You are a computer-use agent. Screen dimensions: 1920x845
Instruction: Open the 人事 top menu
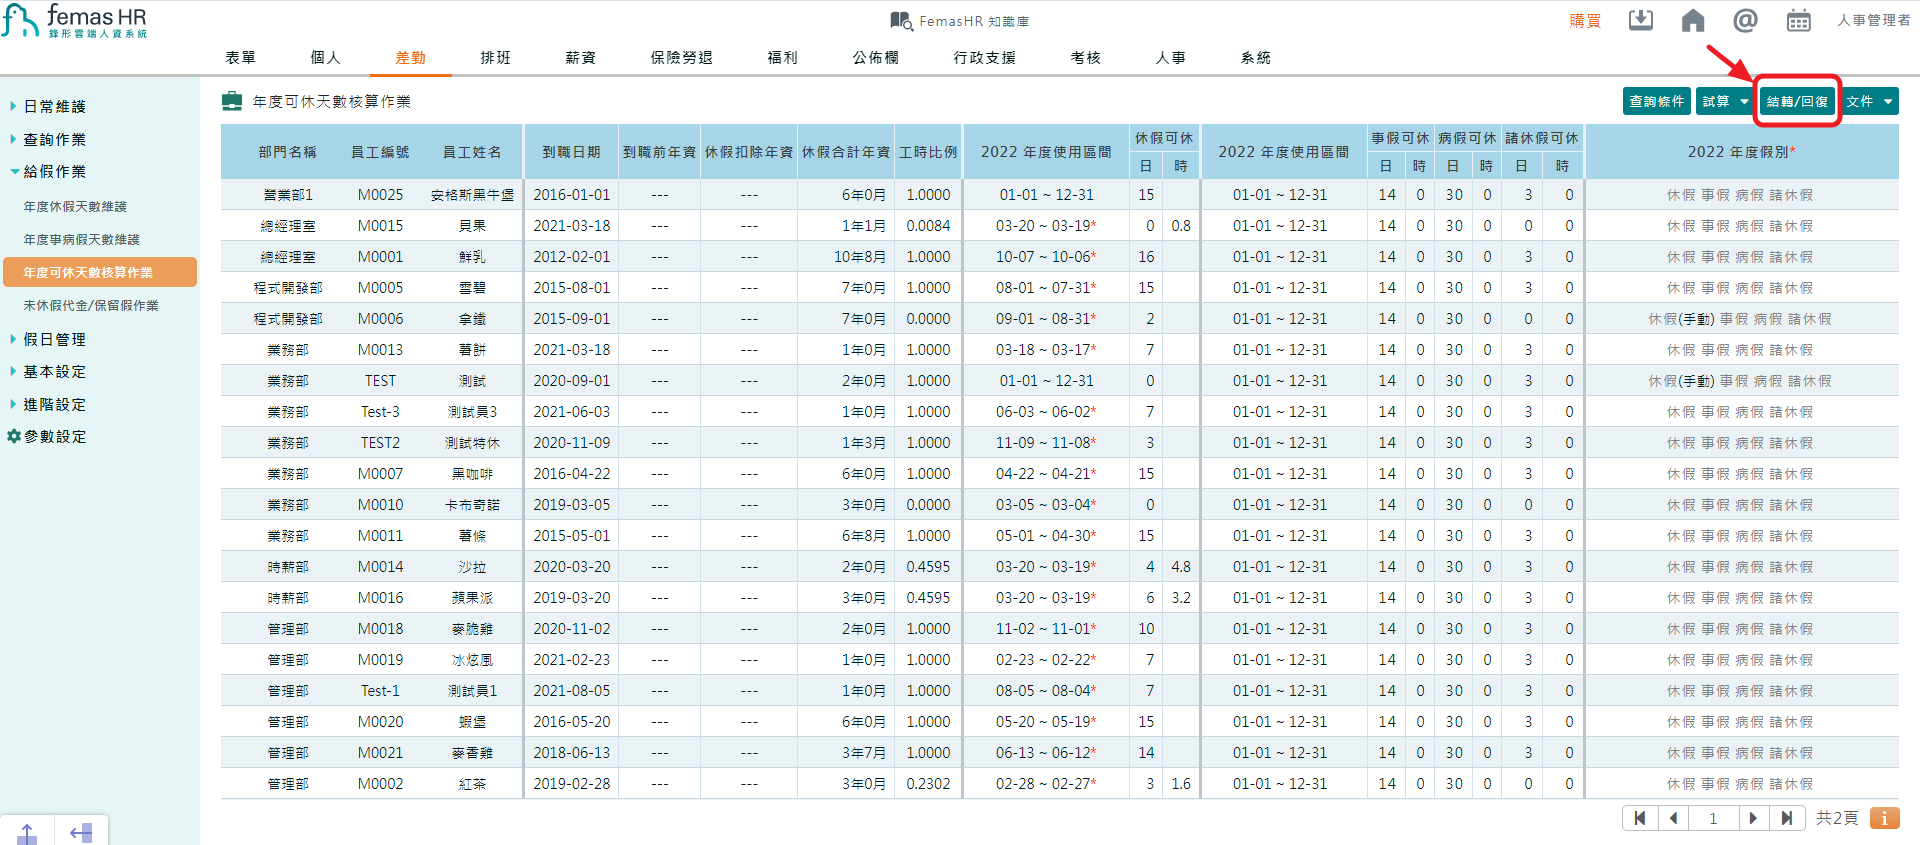coord(1170,57)
